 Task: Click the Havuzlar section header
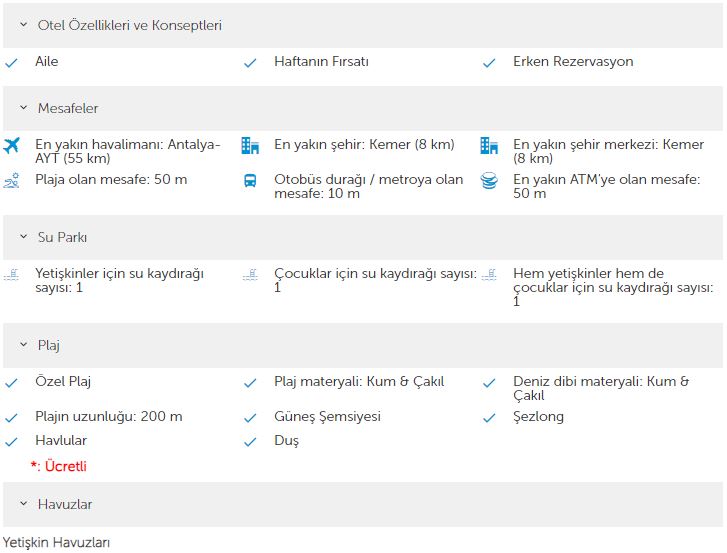coord(363,504)
